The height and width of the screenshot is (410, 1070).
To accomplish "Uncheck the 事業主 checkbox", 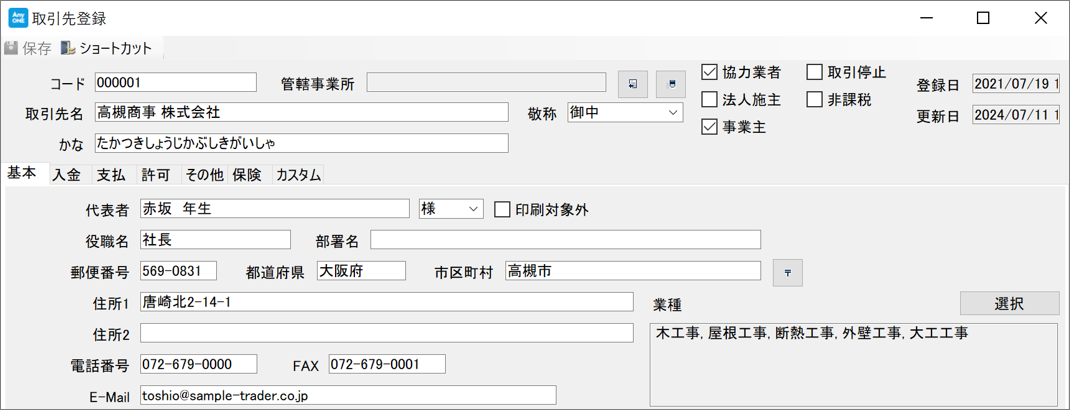I will [710, 127].
